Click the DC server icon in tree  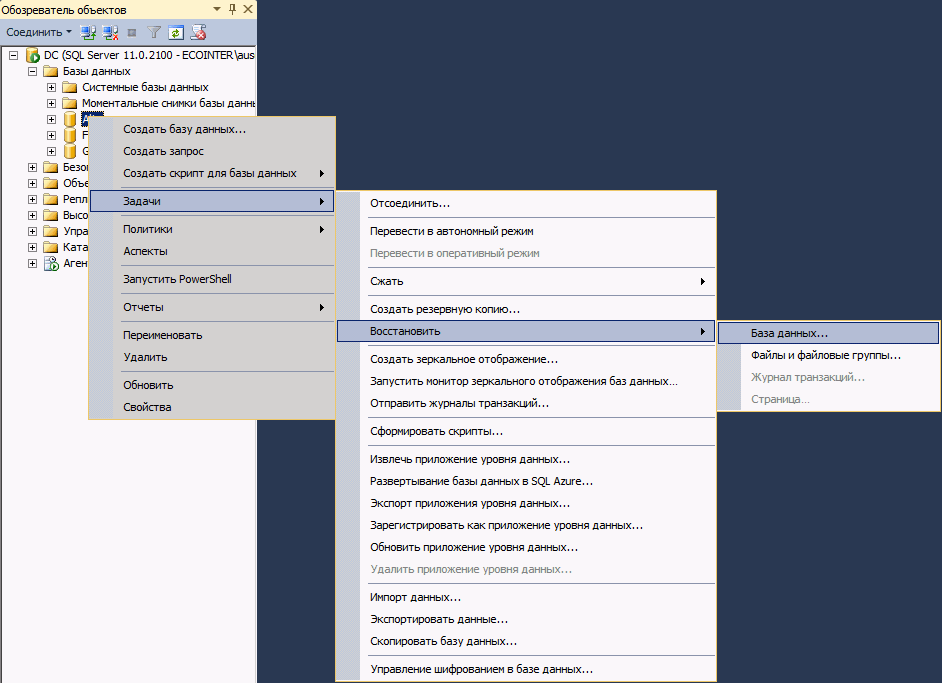point(33,55)
